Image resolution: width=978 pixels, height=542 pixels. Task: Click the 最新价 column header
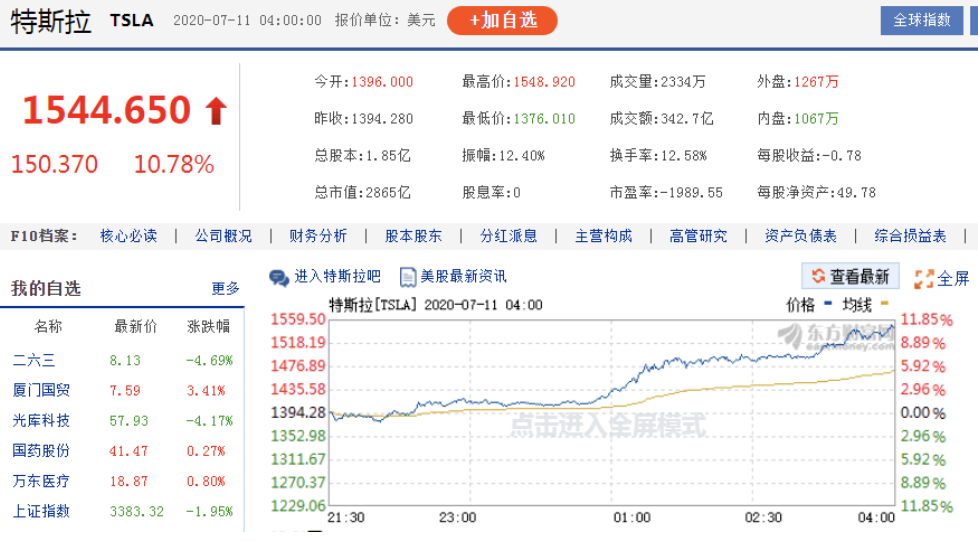136,327
